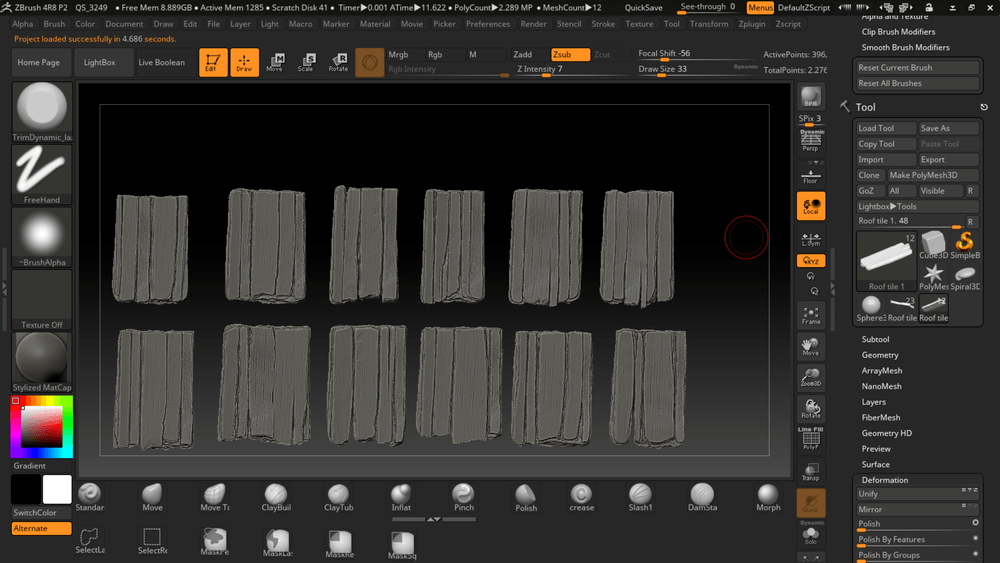Toggle Local symmetry button
This screenshot has width=1000, height=563.
[810, 206]
